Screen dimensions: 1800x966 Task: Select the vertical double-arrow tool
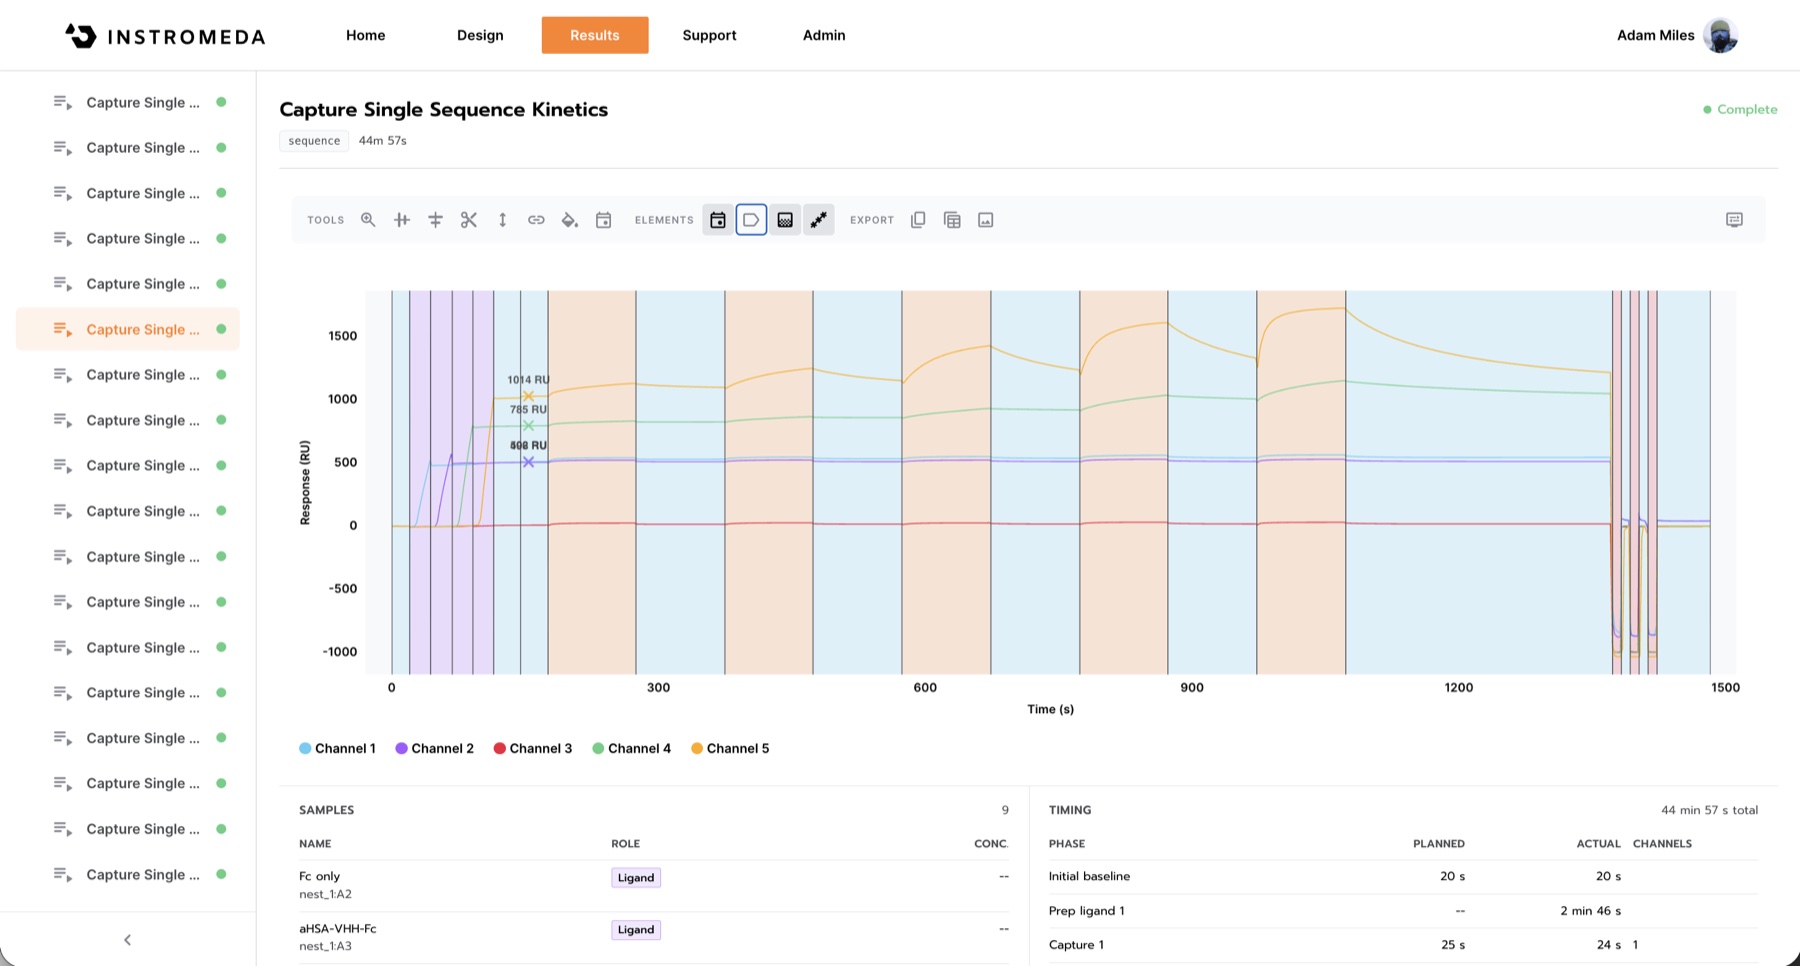point(502,220)
